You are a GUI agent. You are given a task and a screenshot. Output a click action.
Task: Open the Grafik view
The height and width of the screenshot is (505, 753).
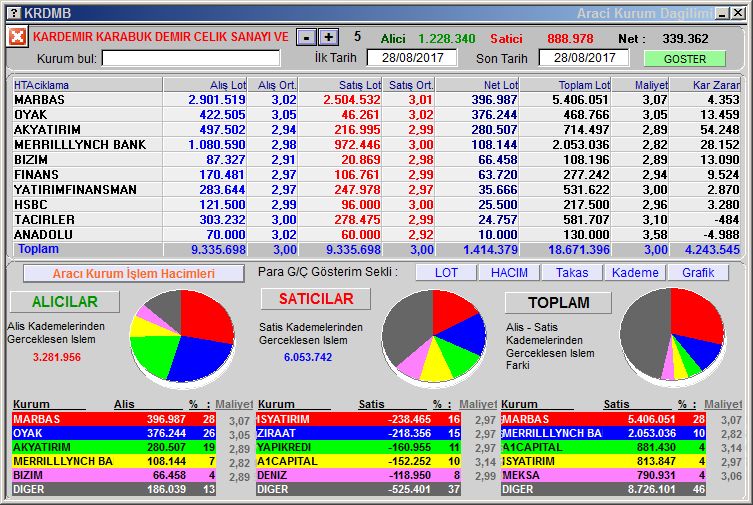coord(698,273)
